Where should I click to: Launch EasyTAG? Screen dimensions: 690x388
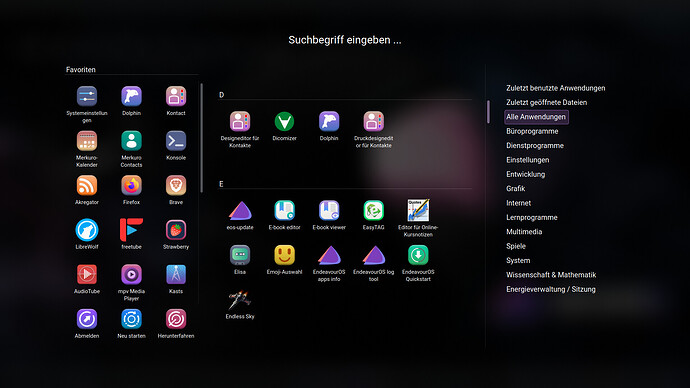[x=373, y=211]
